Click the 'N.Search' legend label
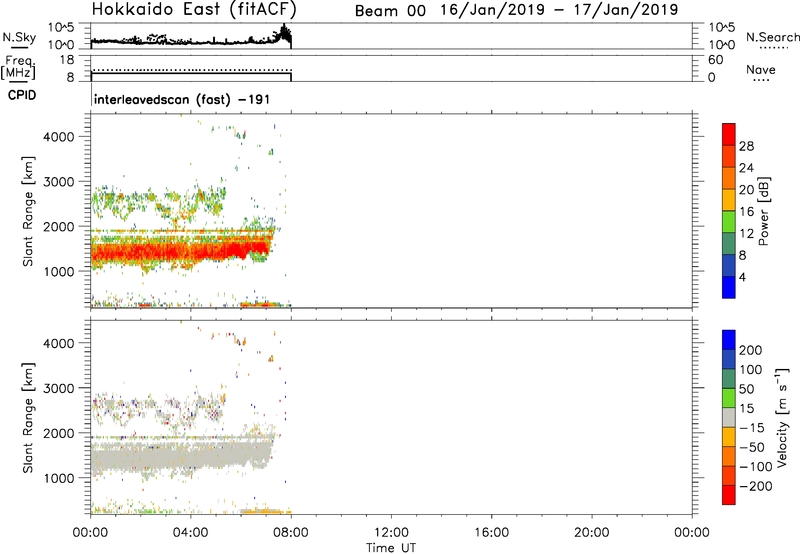 click(x=773, y=37)
